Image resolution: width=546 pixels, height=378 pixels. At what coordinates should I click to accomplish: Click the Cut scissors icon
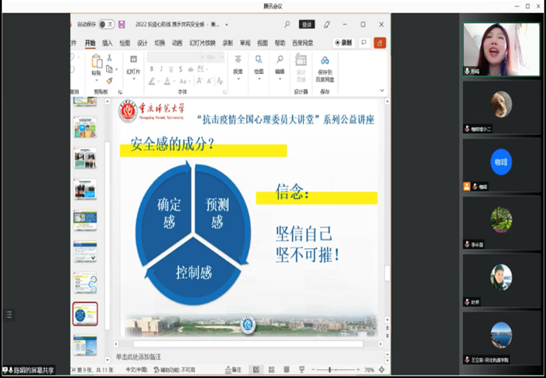pos(109,58)
